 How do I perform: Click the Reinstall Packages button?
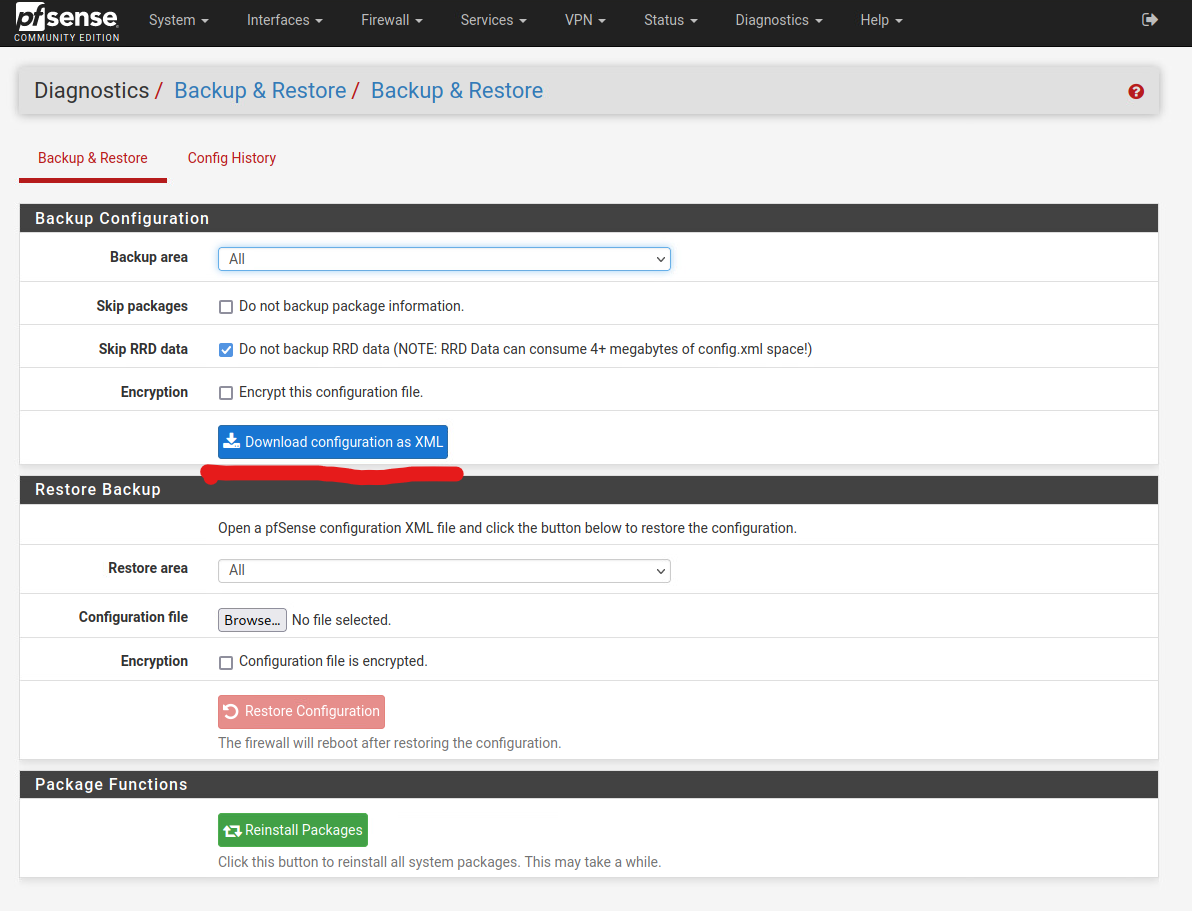pos(293,830)
